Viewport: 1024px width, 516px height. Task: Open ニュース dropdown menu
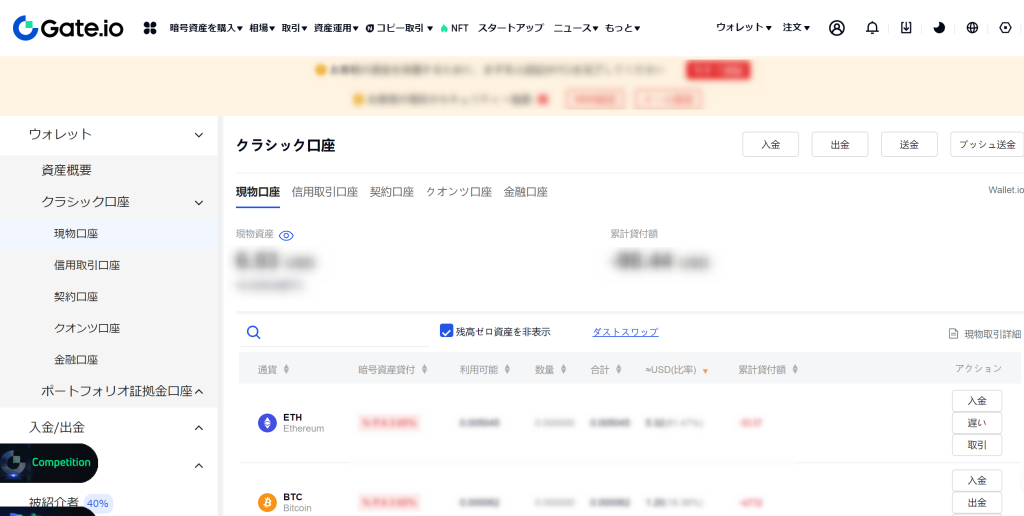click(x=575, y=28)
